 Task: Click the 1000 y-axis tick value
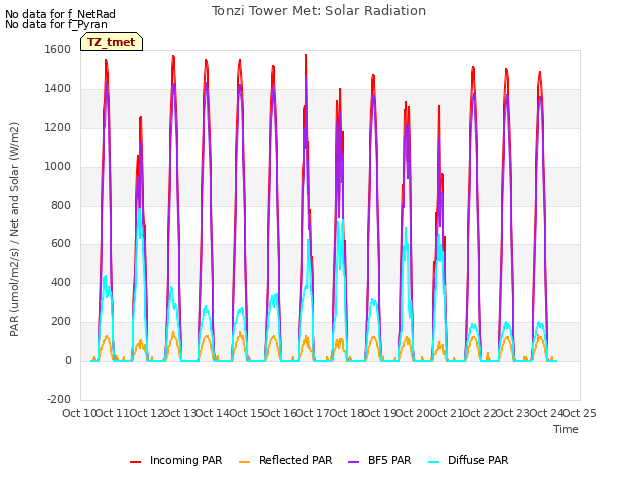tap(58, 166)
